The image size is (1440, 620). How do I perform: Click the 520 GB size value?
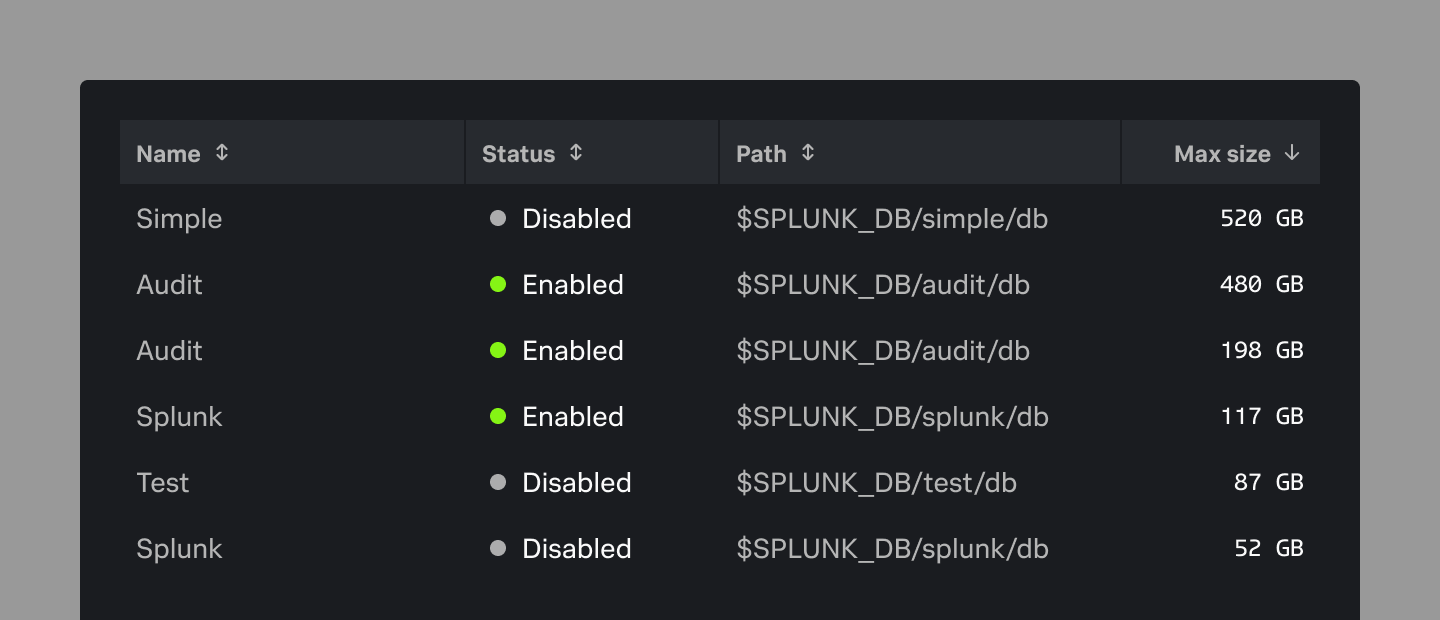(x=1261, y=219)
